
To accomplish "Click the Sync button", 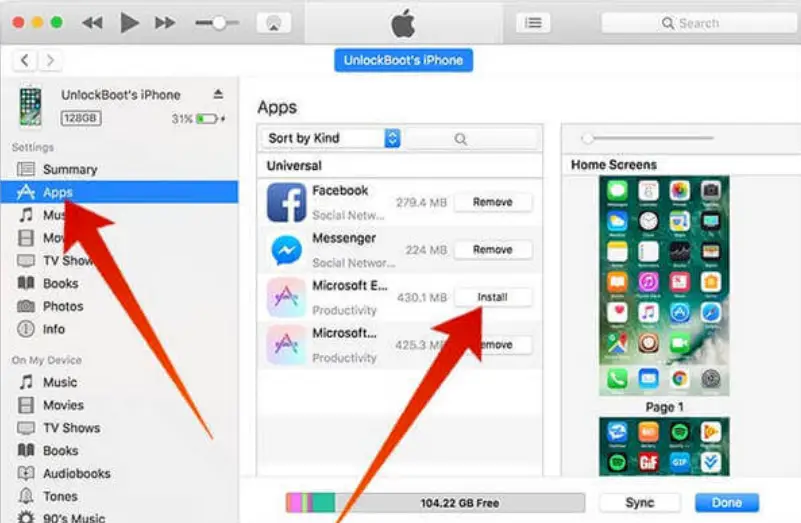I will 640,503.
